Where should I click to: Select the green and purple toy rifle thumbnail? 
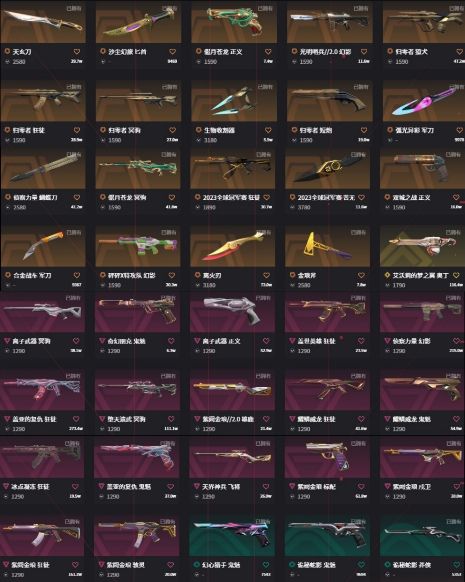[138, 246]
